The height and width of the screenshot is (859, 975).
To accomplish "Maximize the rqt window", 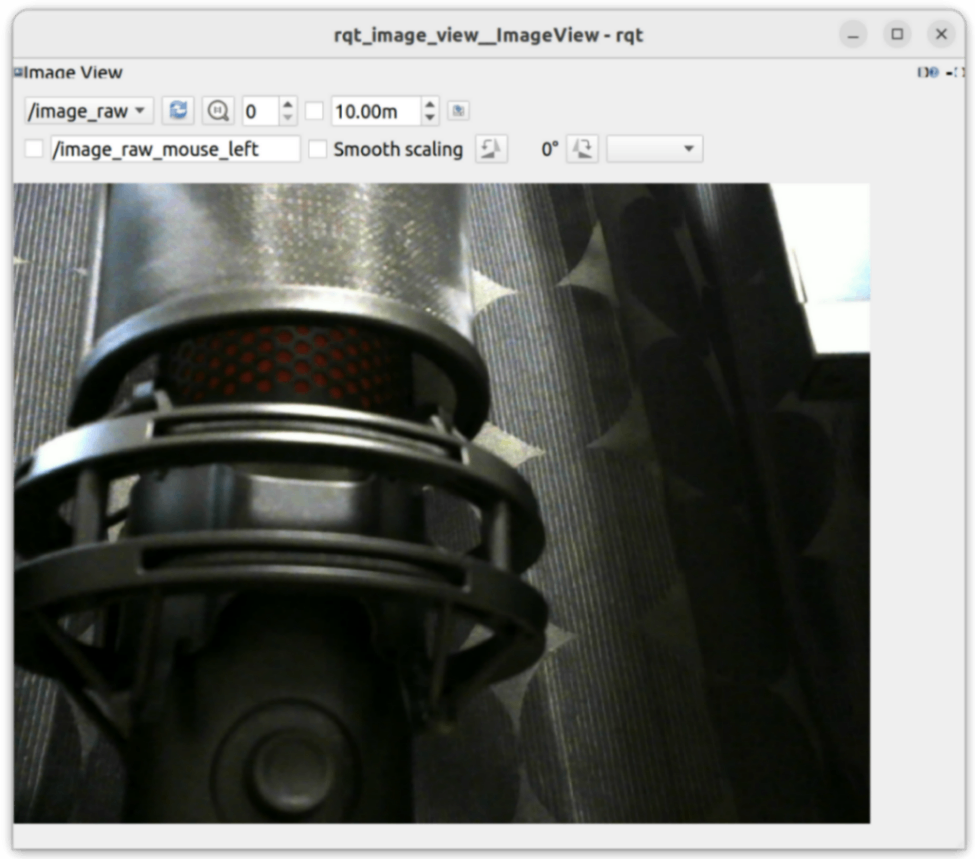I will coord(897,34).
